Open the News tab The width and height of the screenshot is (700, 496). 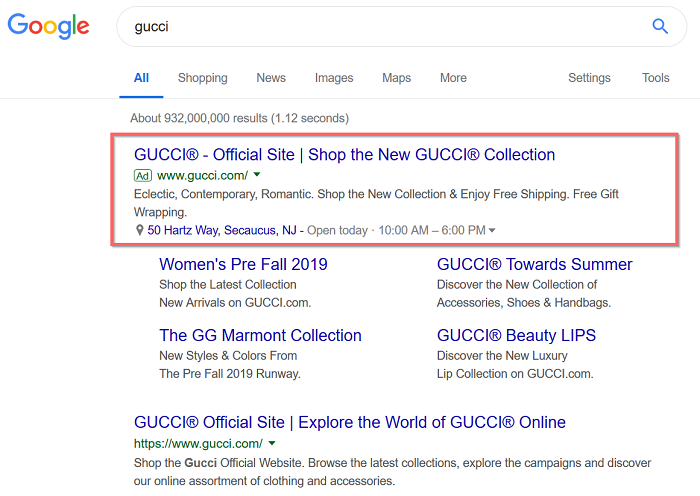(x=271, y=78)
